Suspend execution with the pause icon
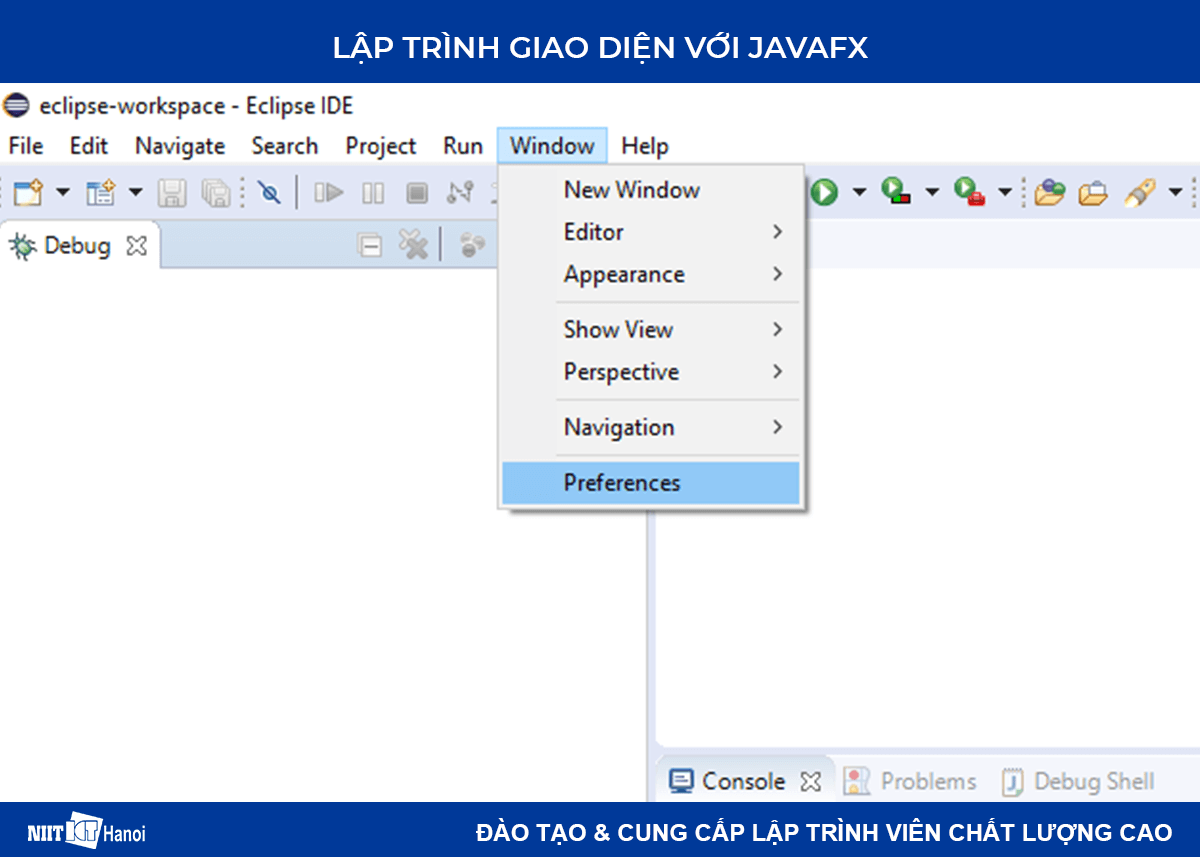1200x857 pixels. 373,192
